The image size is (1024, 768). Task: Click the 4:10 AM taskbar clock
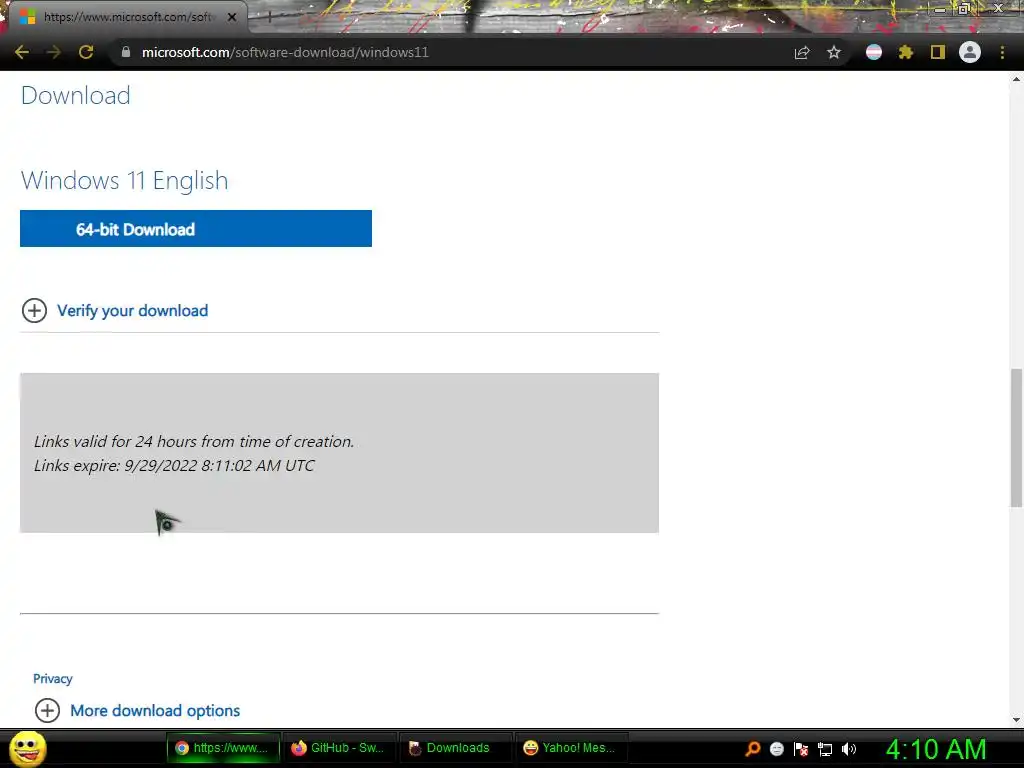936,749
